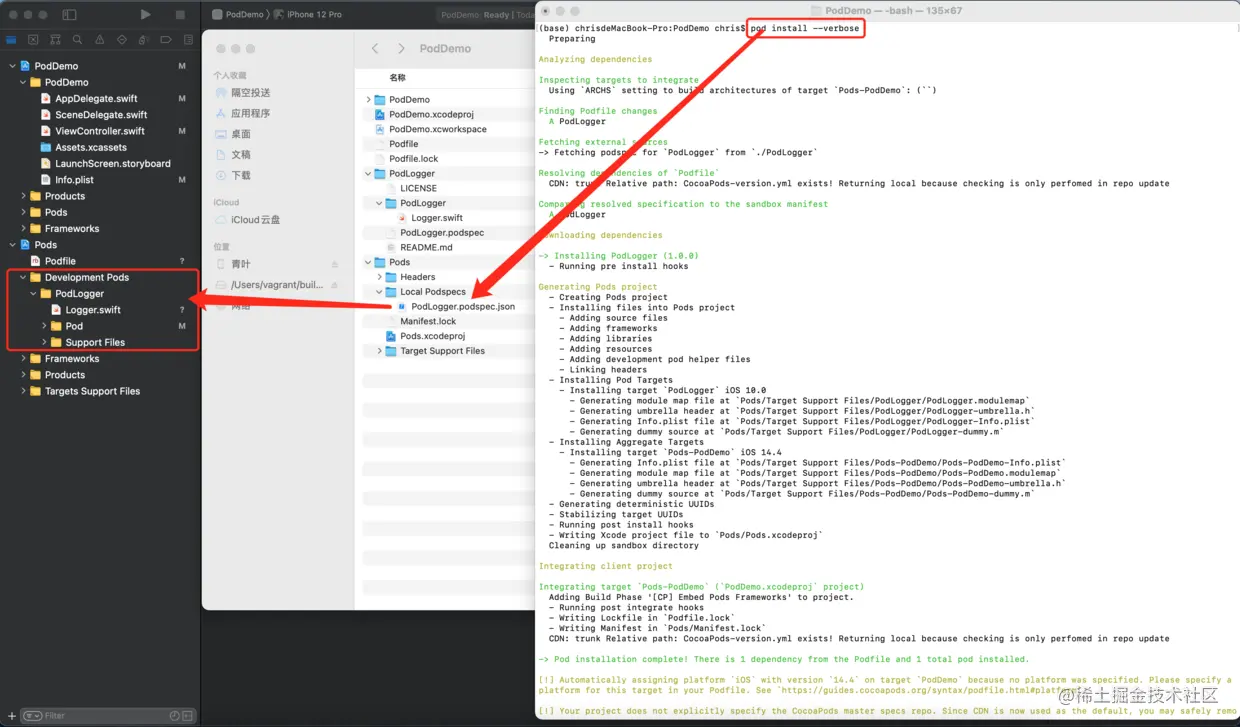
Task: Expand the Support Files folder
Action: 44,342
